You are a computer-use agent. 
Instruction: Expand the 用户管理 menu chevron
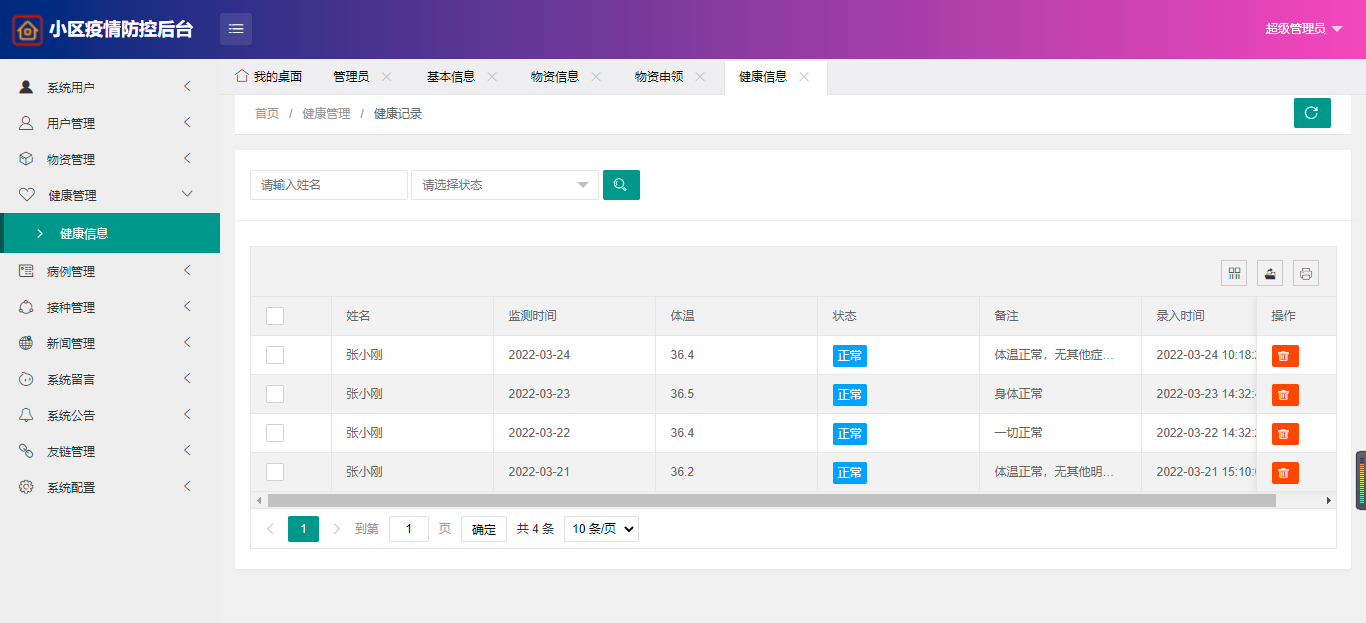click(x=187, y=123)
